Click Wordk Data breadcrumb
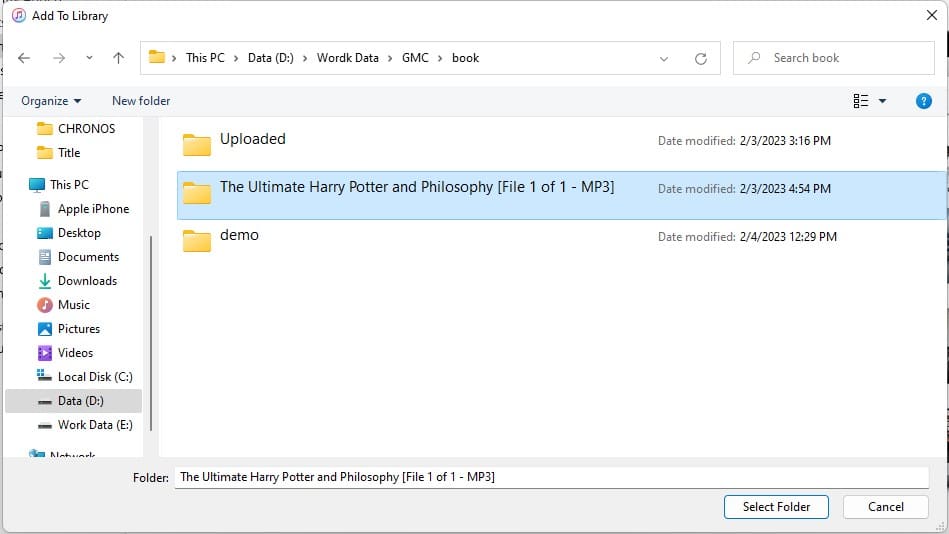Screen dimensions: 949x534 tap(347, 58)
